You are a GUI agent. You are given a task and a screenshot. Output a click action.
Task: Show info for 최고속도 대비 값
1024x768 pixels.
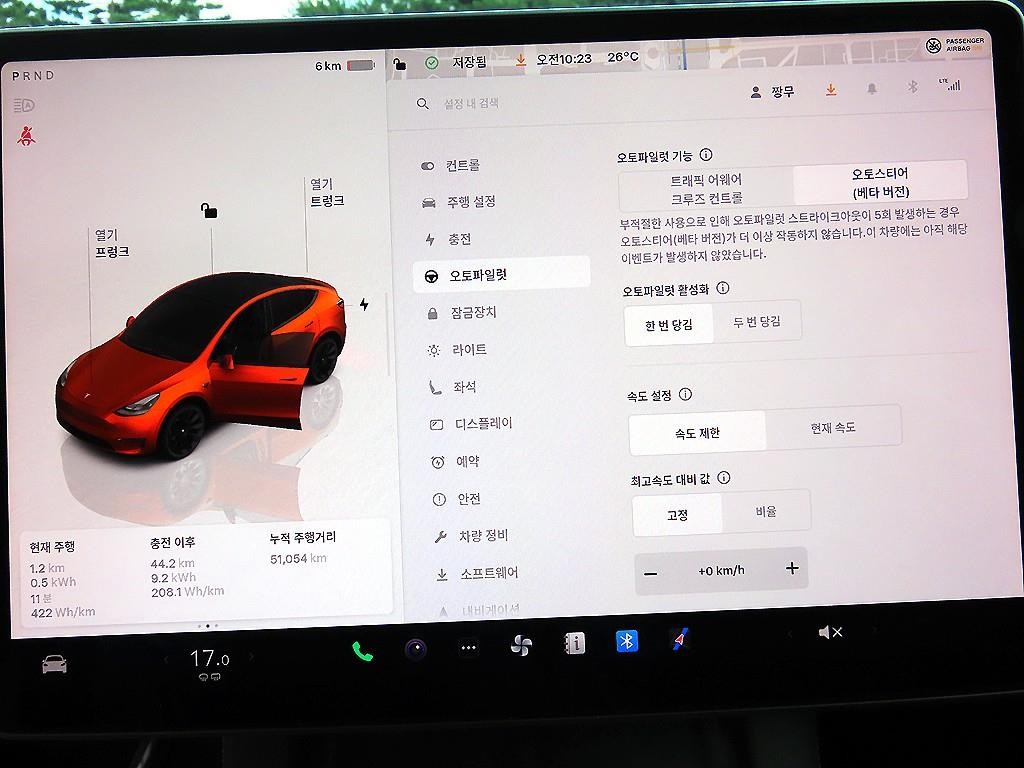pyautogui.click(x=724, y=477)
